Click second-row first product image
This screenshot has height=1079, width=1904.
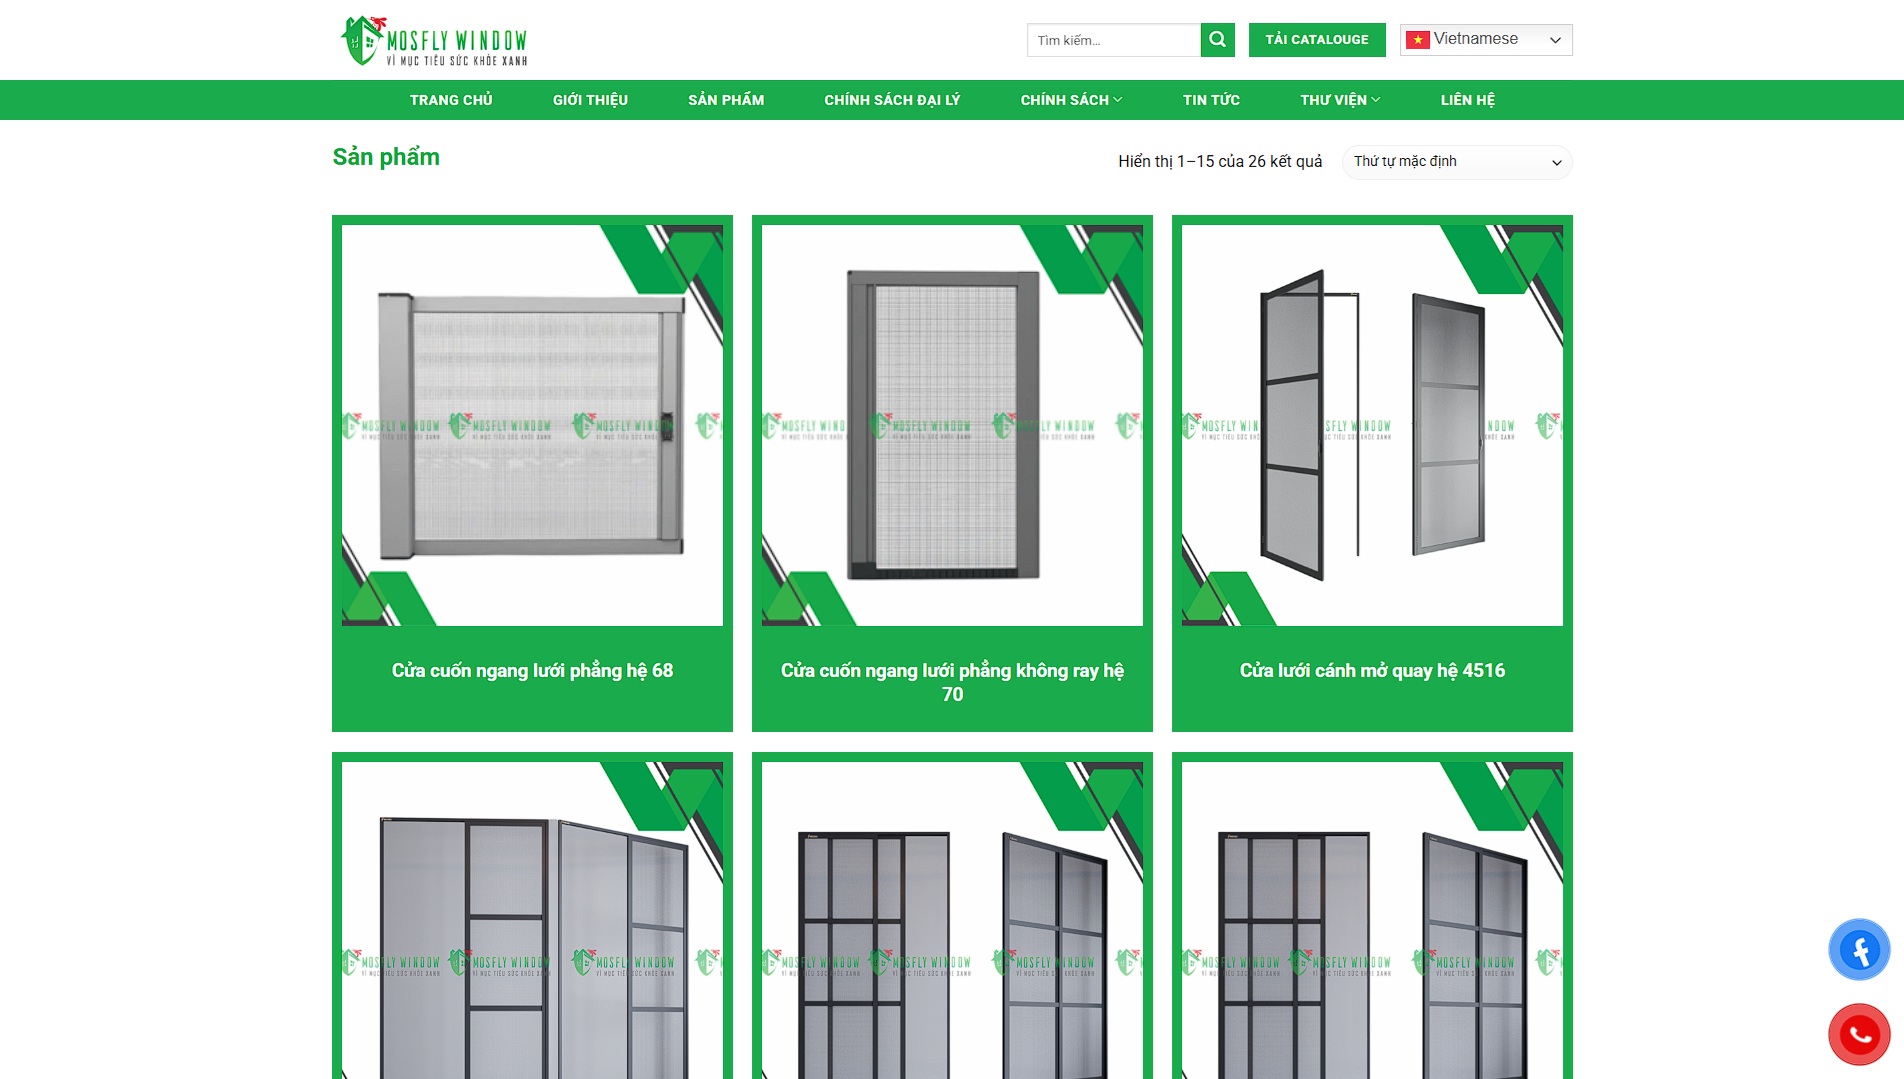[x=532, y=920]
